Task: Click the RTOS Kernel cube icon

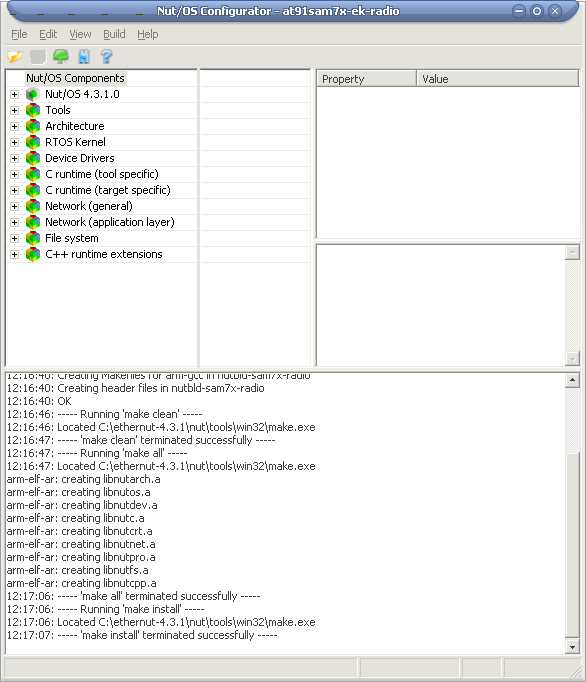Action: (33, 142)
